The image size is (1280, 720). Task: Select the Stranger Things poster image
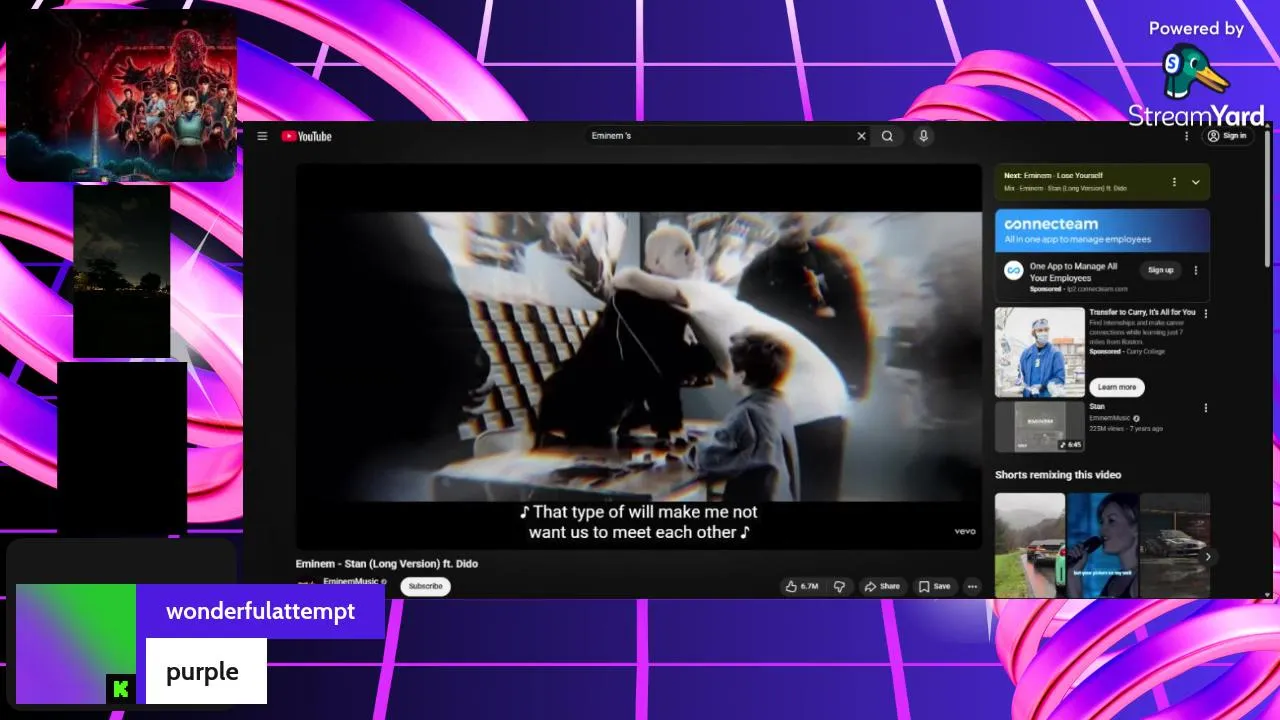click(x=122, y=96)
